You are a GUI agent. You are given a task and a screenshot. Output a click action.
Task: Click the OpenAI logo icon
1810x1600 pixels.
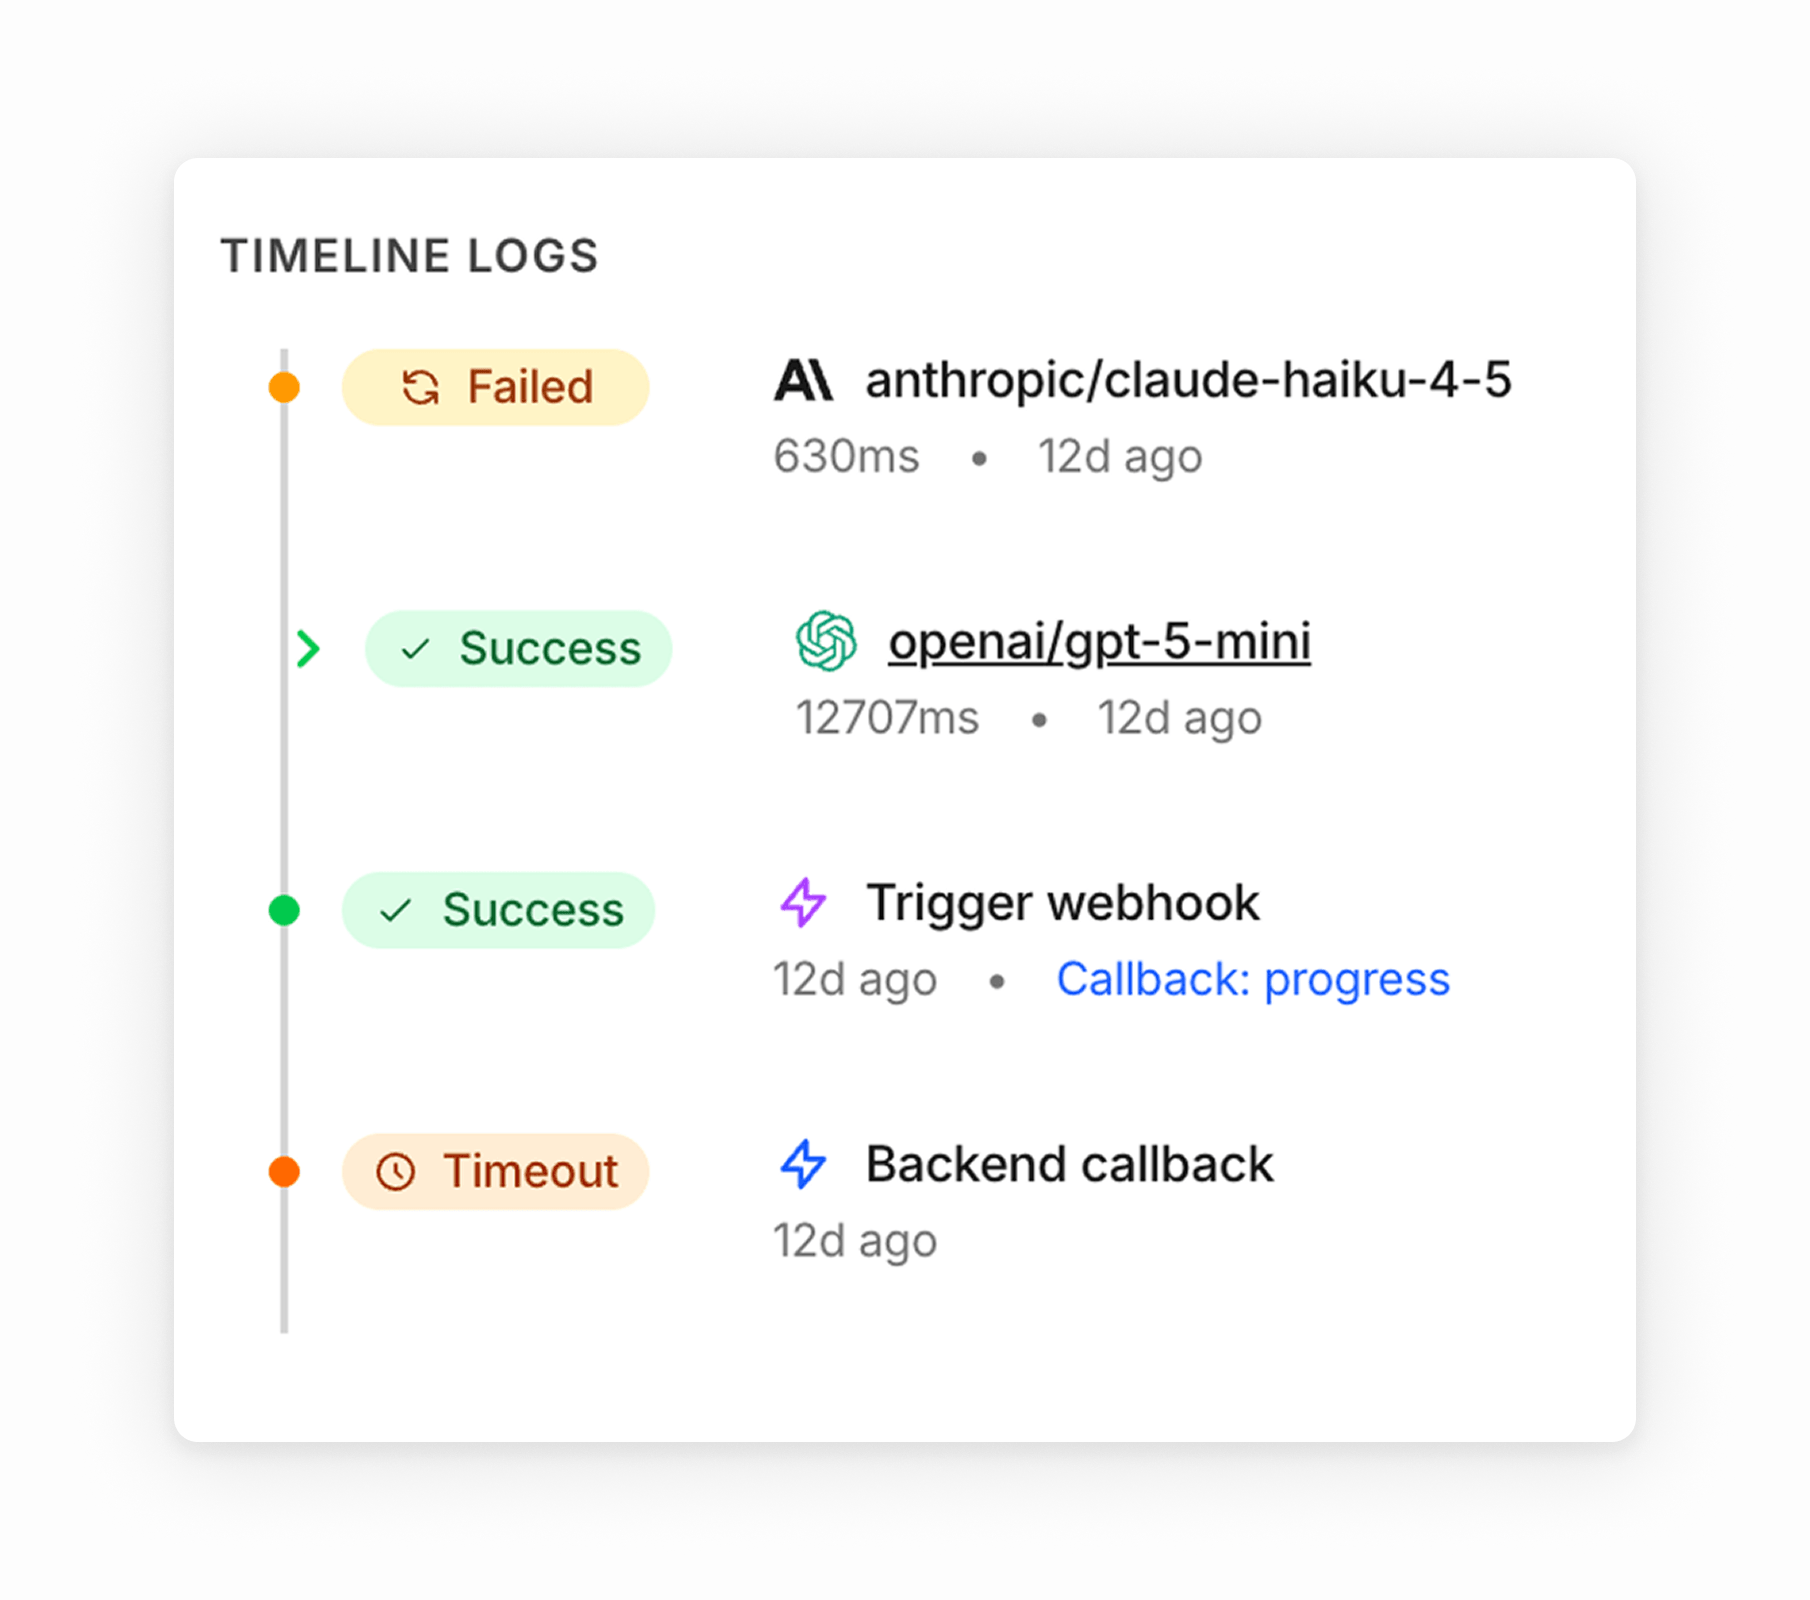tap(826, 641)
